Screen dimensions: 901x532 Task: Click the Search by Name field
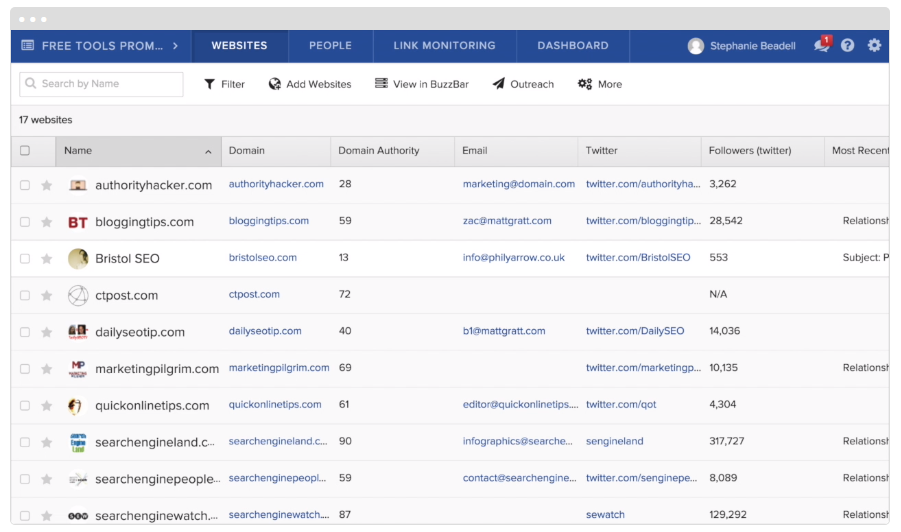point(101,84)
